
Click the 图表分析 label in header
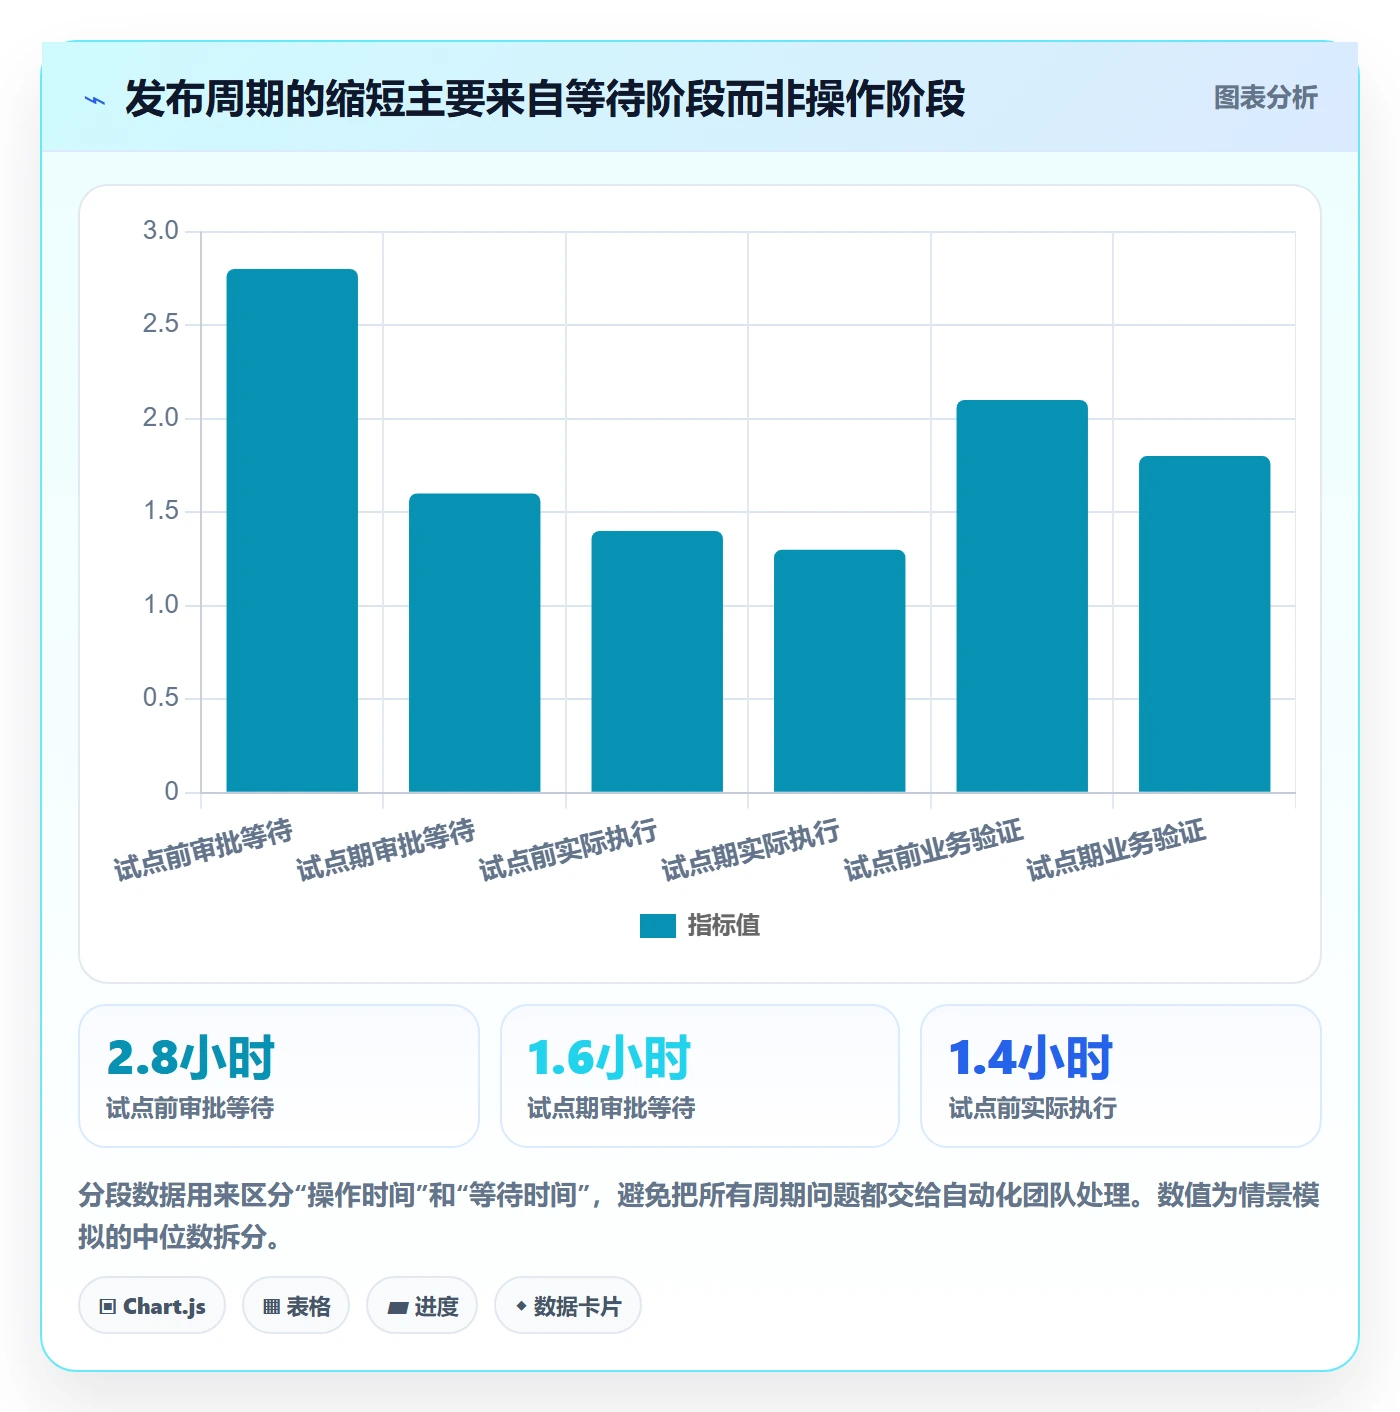(1265, 98)
